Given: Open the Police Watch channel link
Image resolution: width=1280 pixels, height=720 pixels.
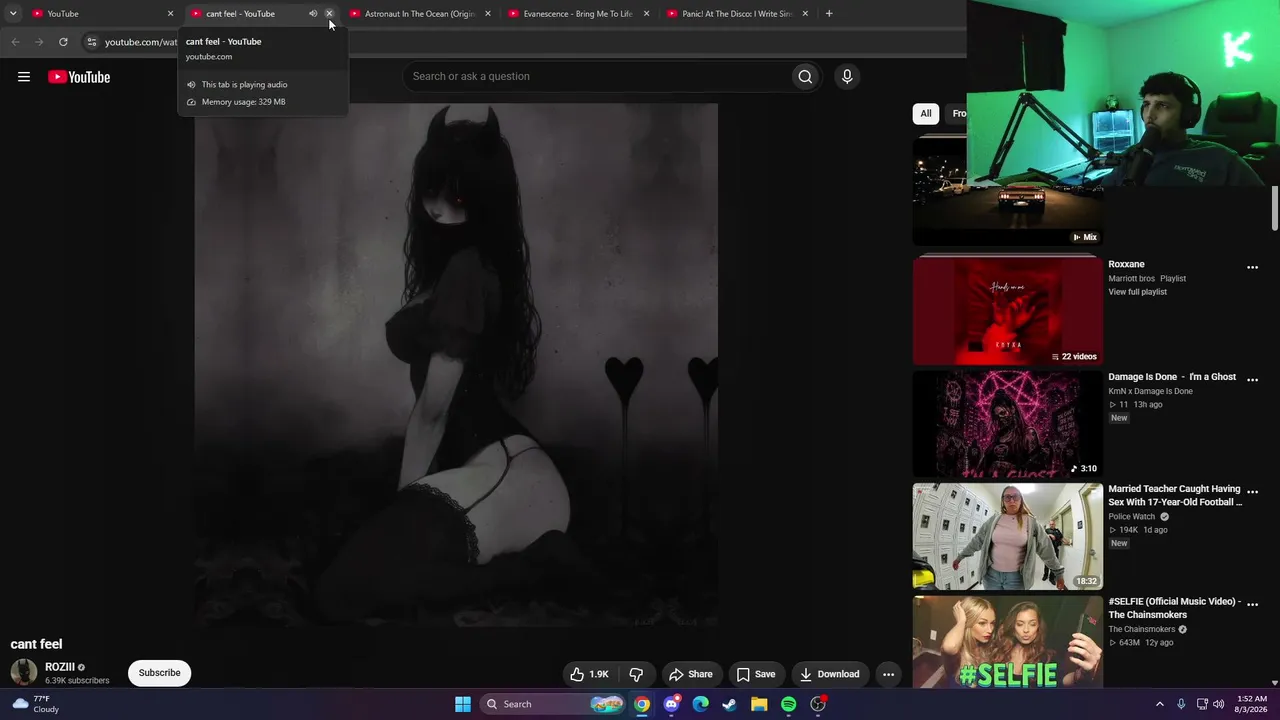Looking at the screenshot, I should click(x=1132, y=517).
